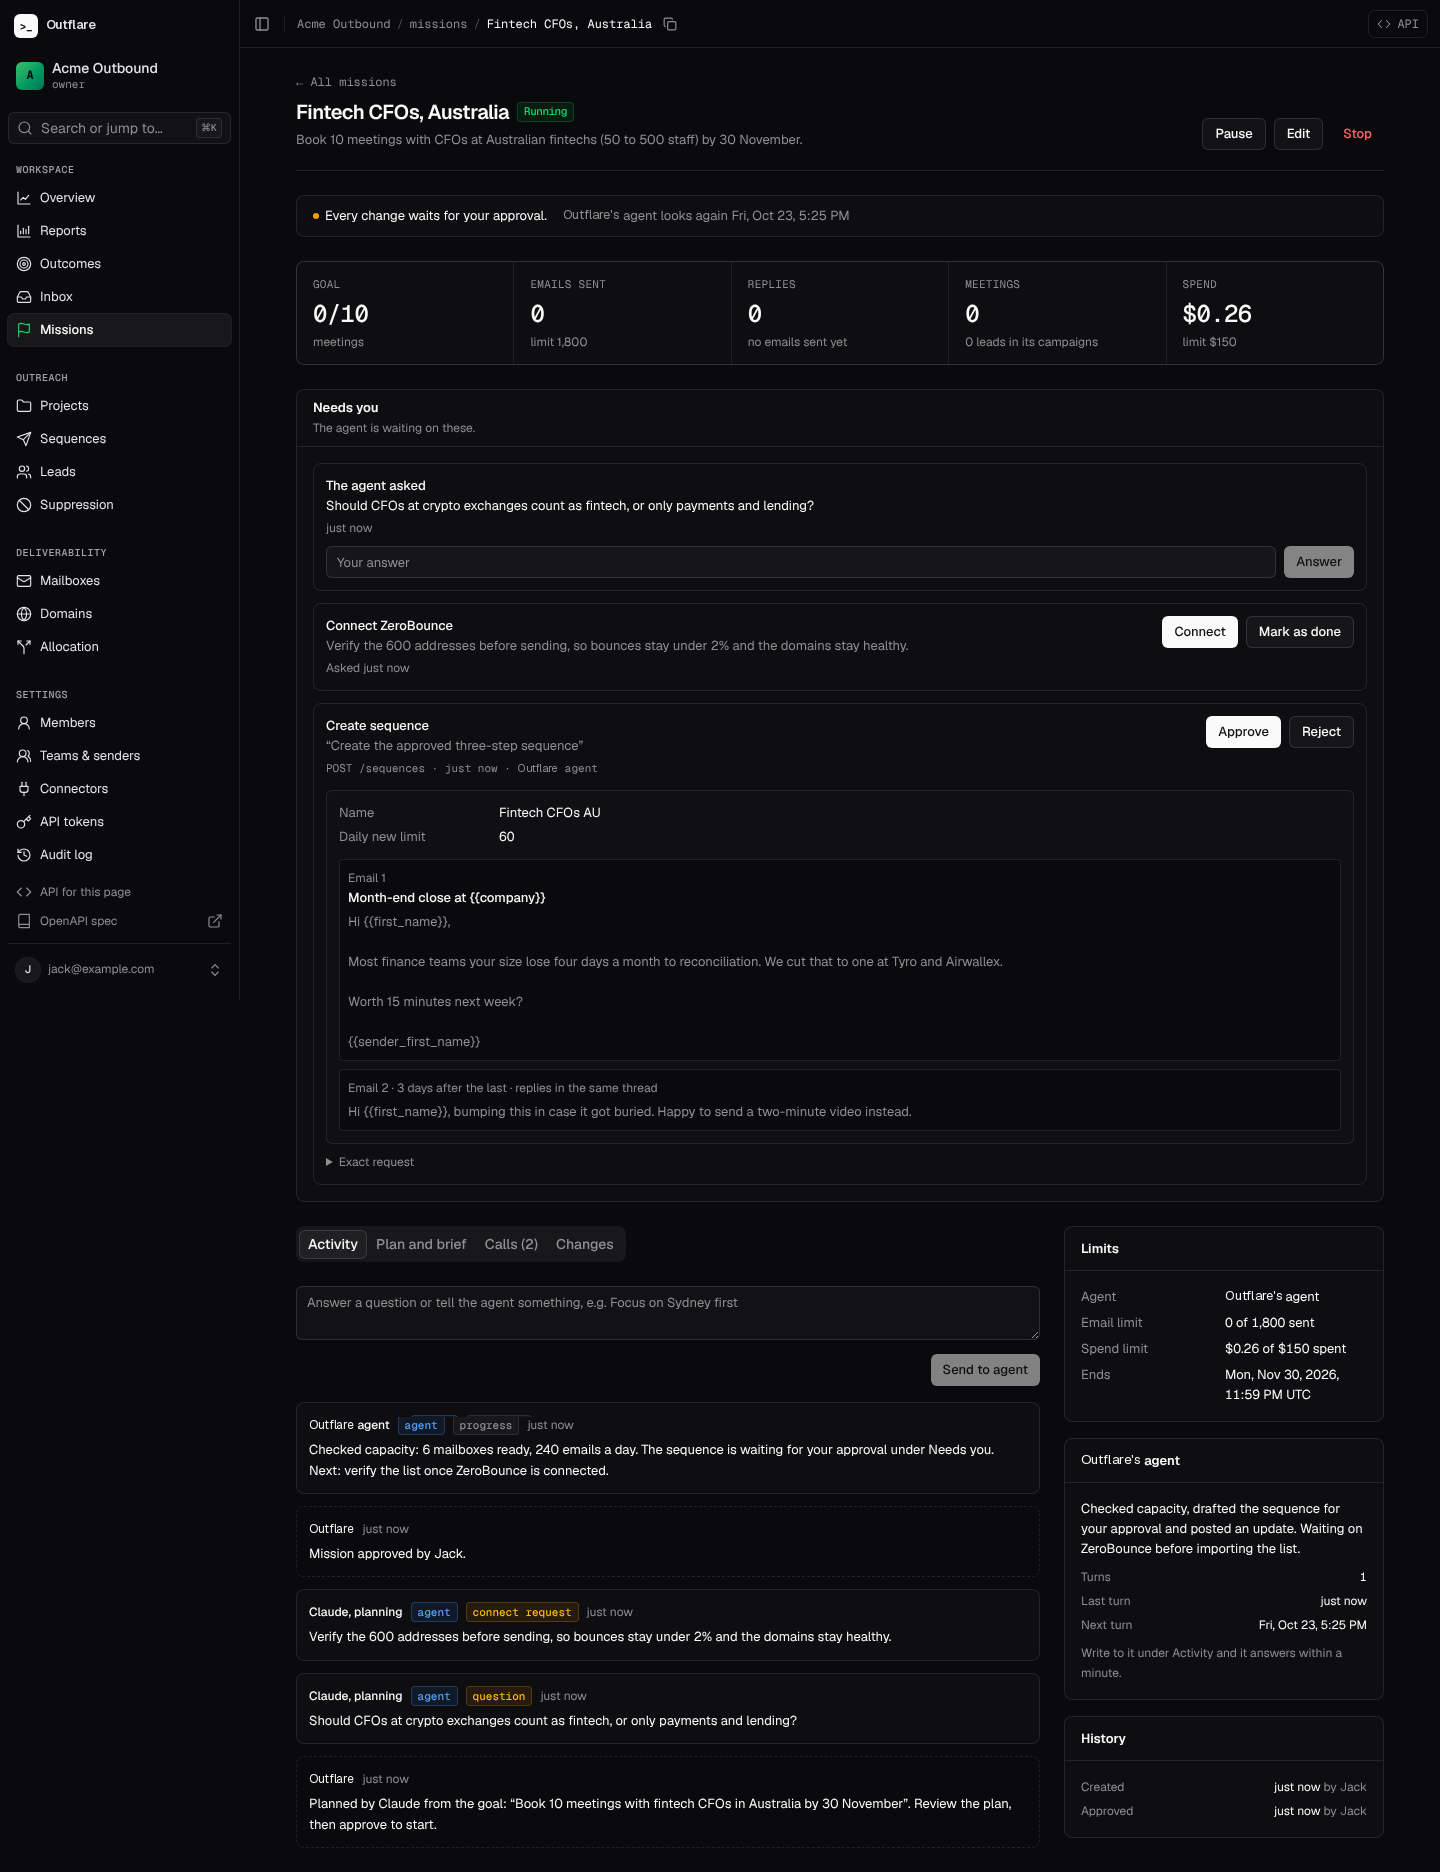Screen dimensions: 1440x1872
Task: Open Leads via its people icon
Action: click(x=24, y=472)
